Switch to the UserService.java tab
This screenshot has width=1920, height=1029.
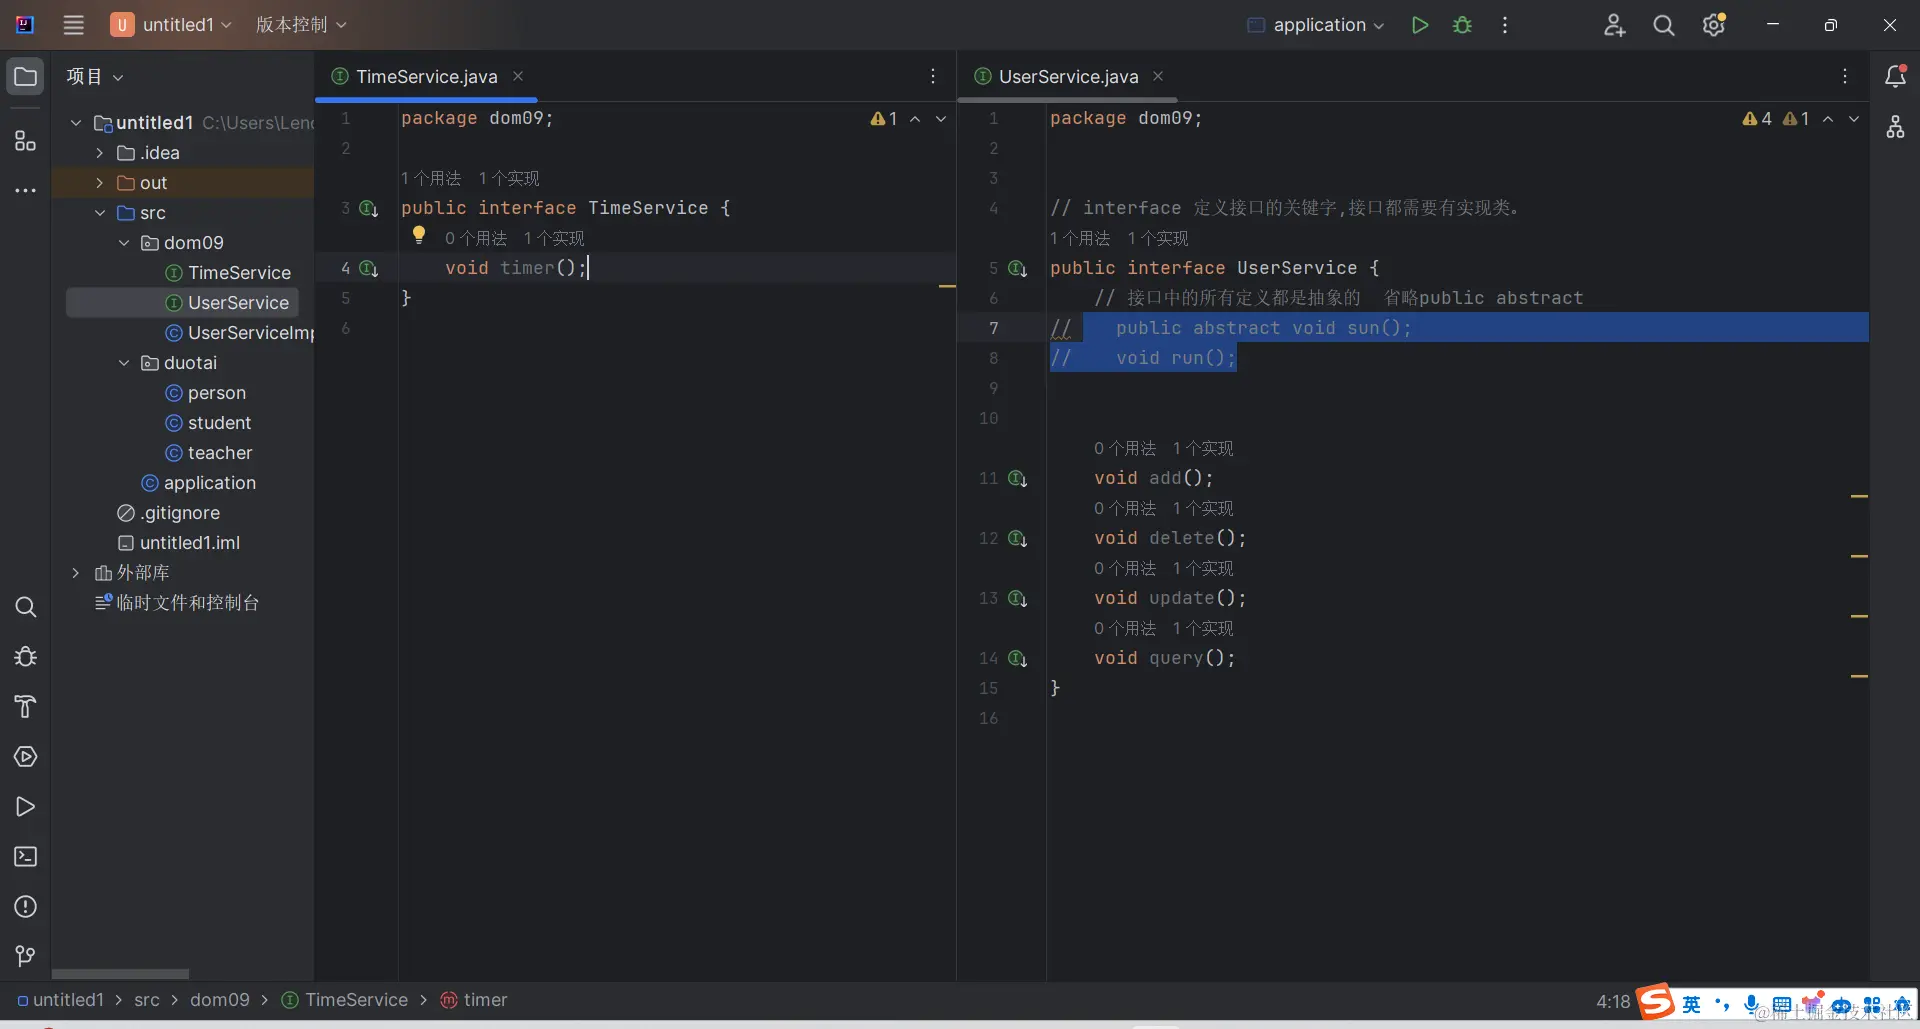1068,77
